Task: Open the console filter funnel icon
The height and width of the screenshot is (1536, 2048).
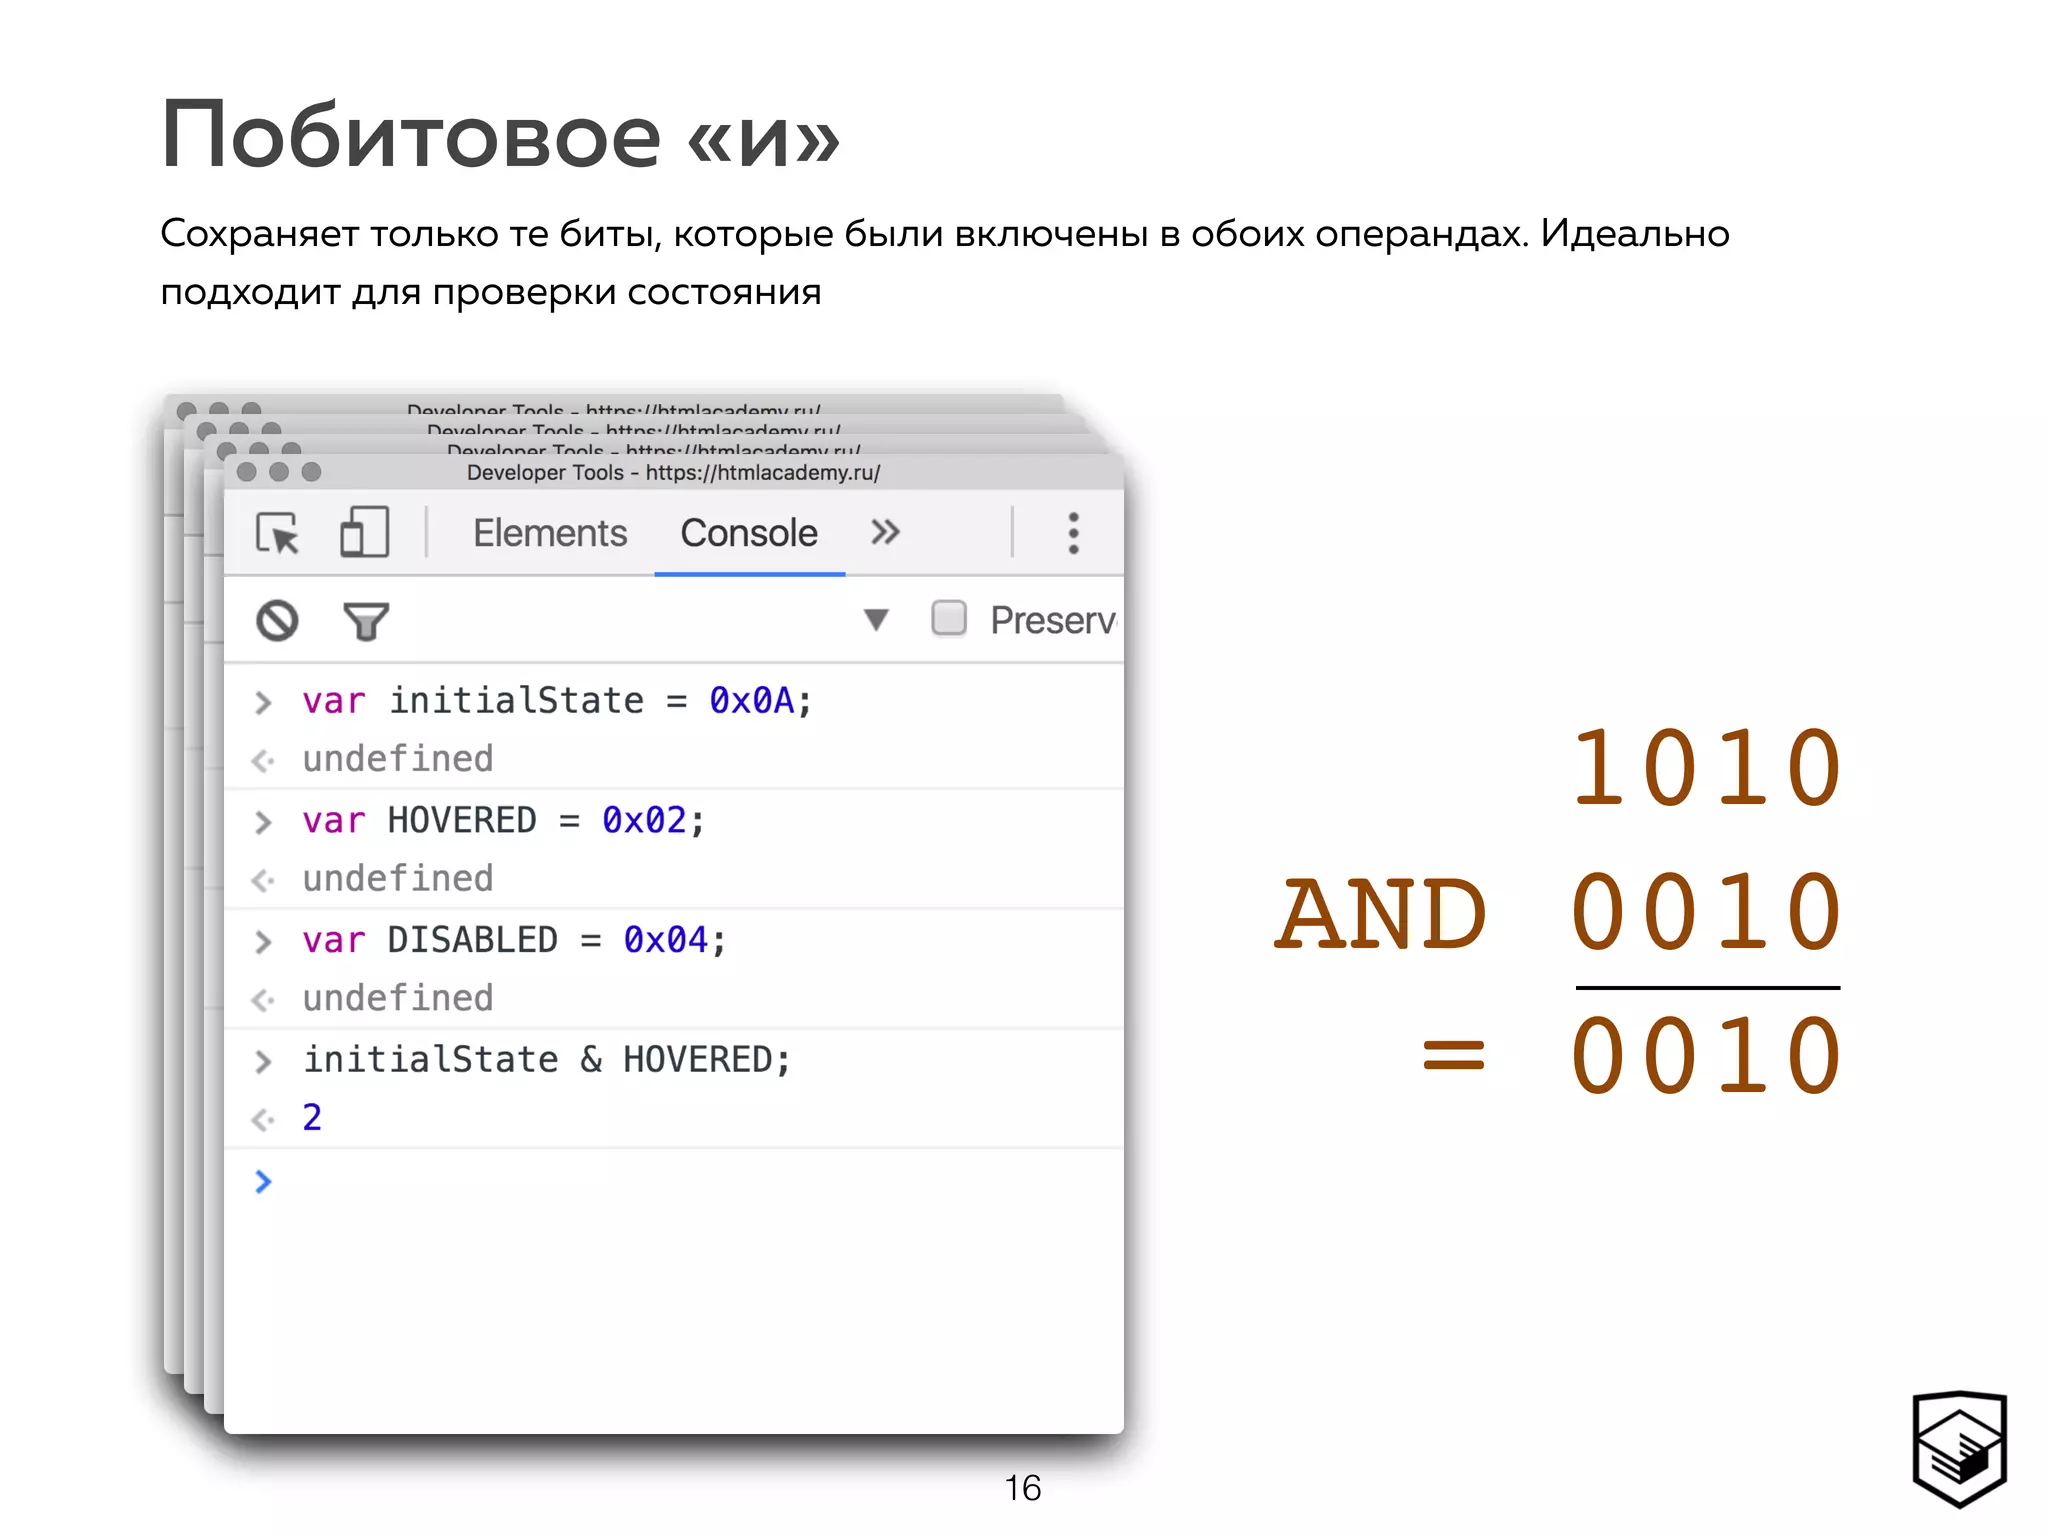Action: pyautogui.click(x=366, y=621)
